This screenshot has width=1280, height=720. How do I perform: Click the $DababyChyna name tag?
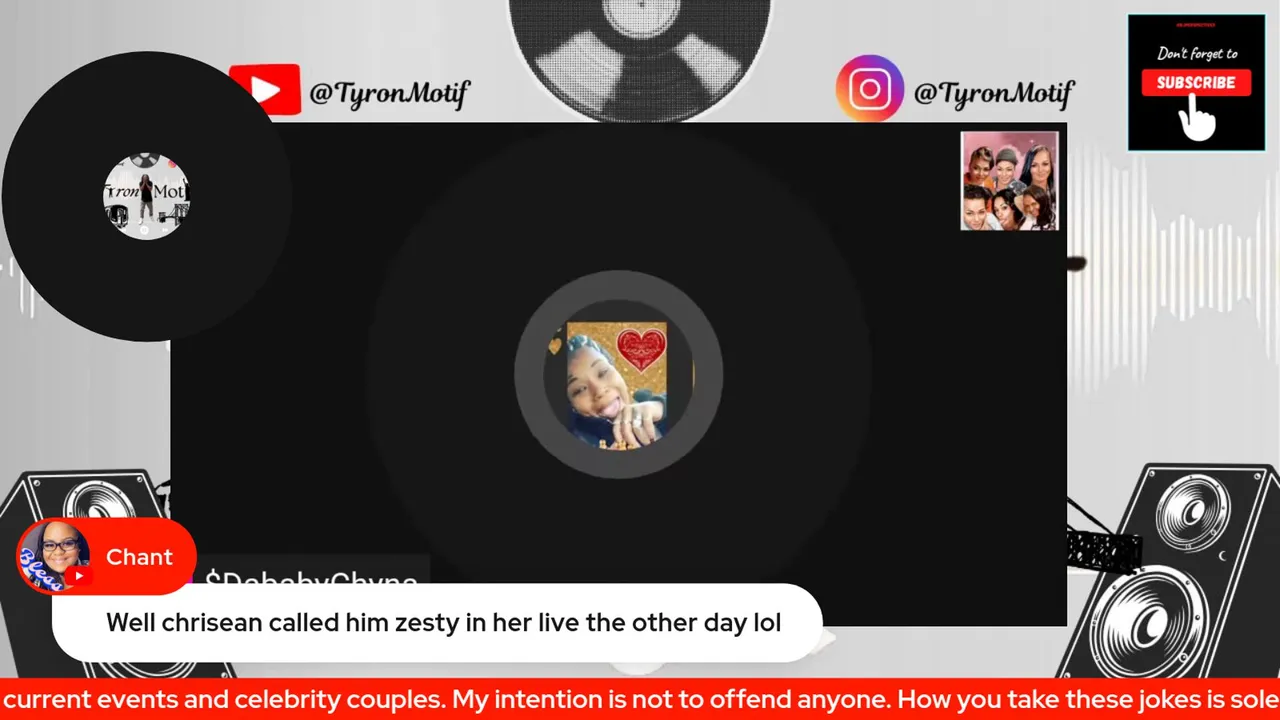[x=310, y=576]
